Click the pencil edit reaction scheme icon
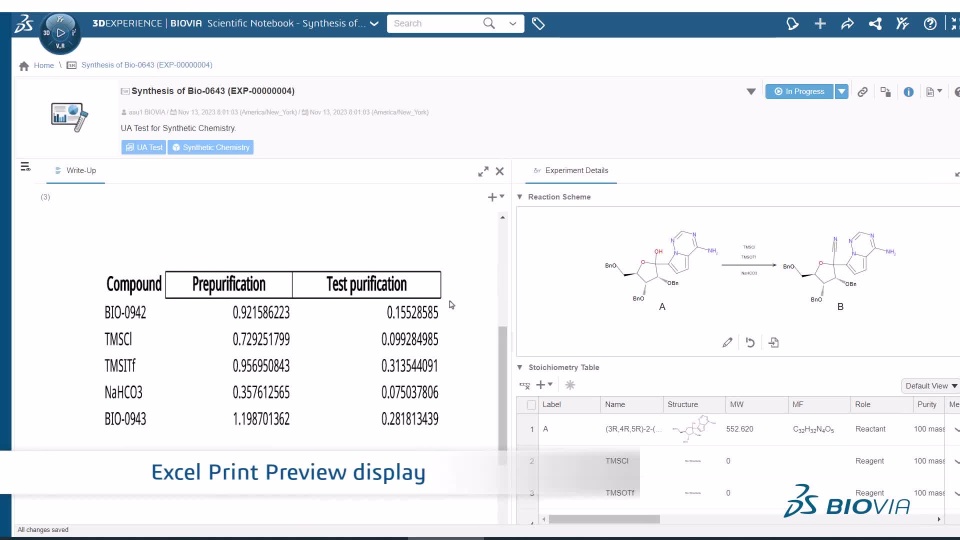960x540 pixels. [x=727, y=342]
